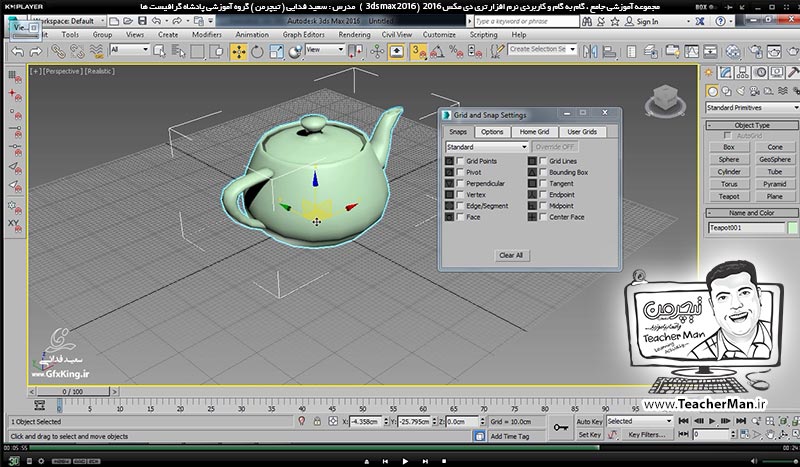
Task: Switch to the Options tab
Action: click(492, 132)
